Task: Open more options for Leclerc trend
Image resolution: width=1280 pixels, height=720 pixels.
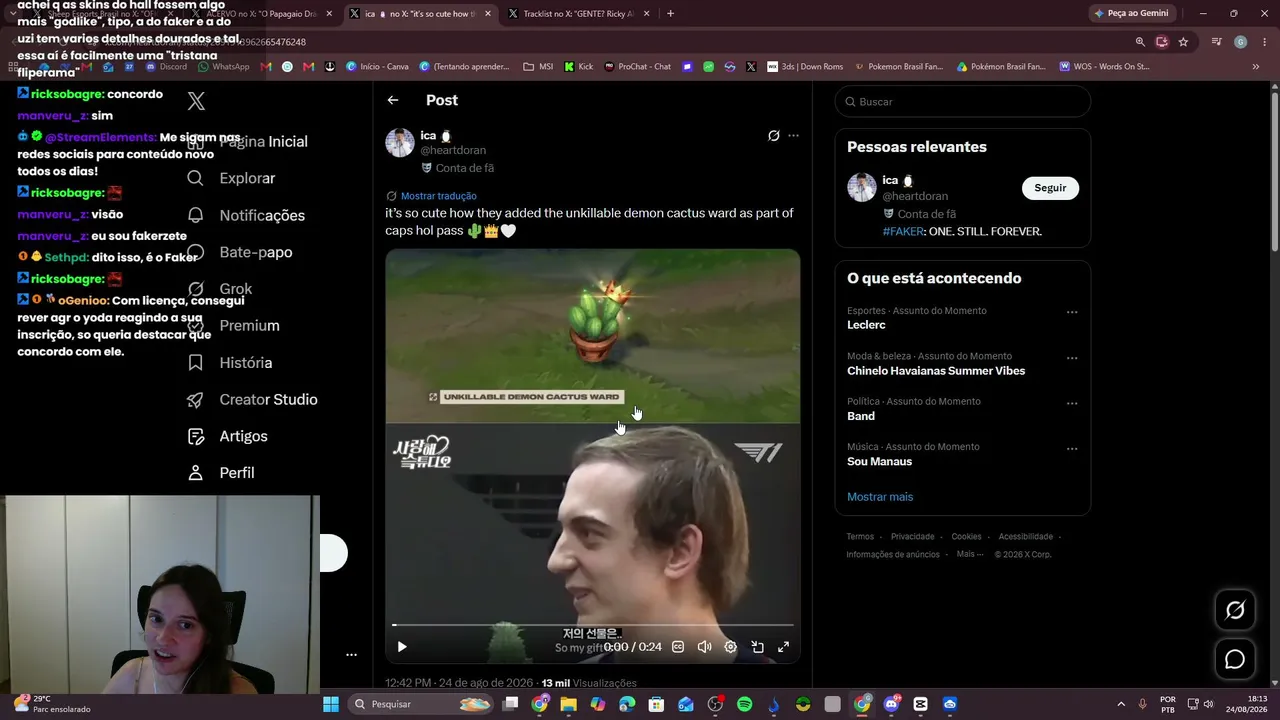Action: pyautogui.click(x=1072, y=312)
